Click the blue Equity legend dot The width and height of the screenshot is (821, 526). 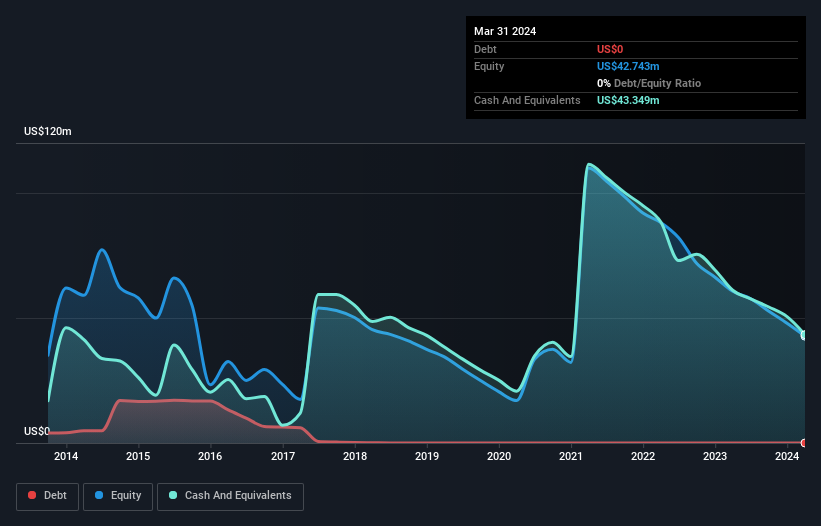99,495
